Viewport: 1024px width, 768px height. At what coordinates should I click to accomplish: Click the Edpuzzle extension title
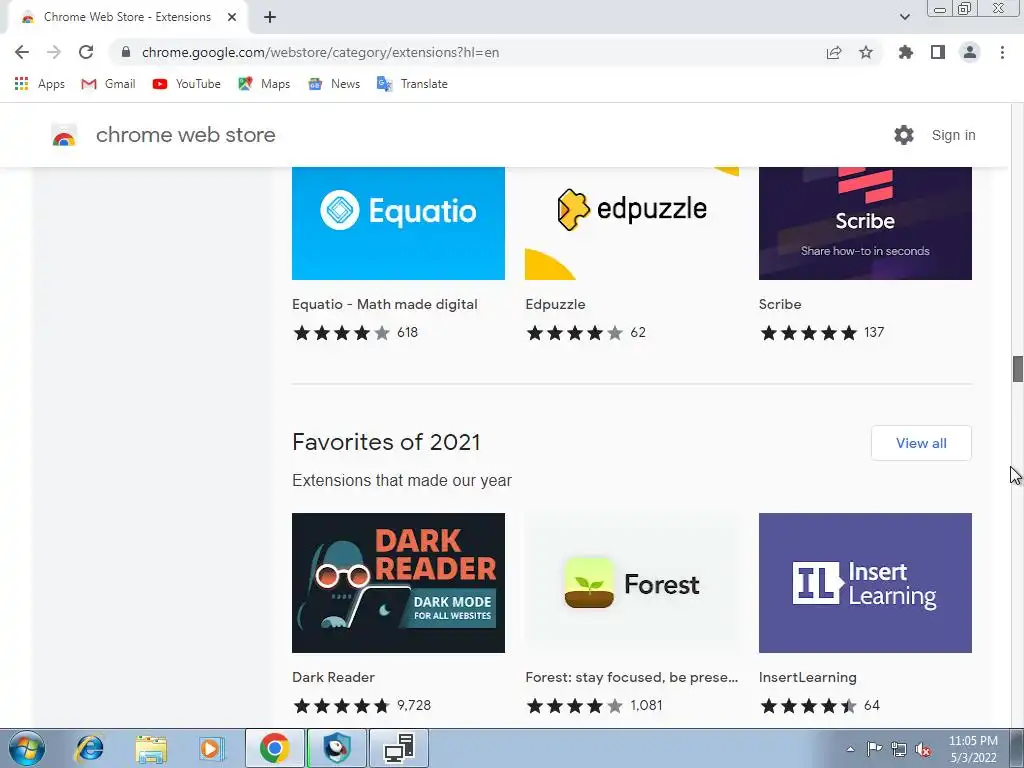(555, 304)
